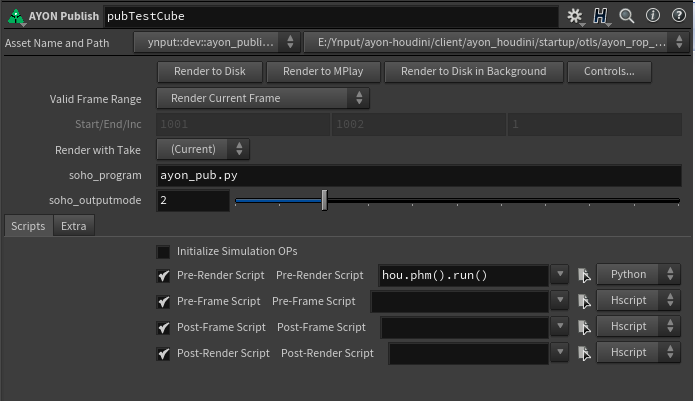This screenshot has height=401, width=695.
Task: Click file chooser icon for Post-Render Script
Action: (x=585, y=353)
